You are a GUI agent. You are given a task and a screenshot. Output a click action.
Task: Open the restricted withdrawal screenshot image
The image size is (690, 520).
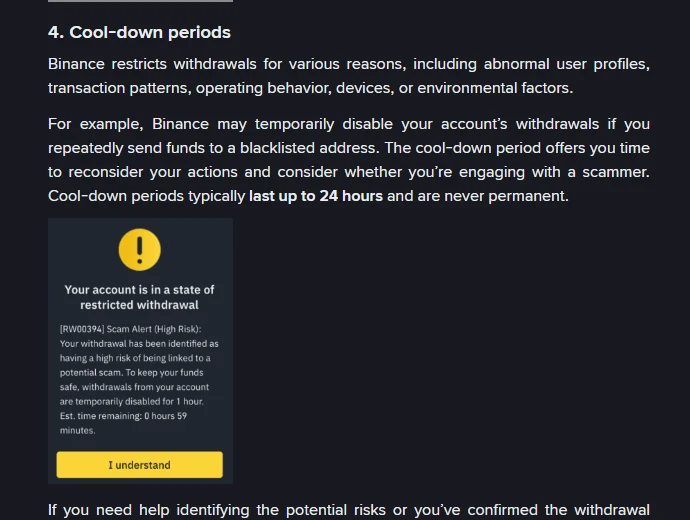pos(140,351)
